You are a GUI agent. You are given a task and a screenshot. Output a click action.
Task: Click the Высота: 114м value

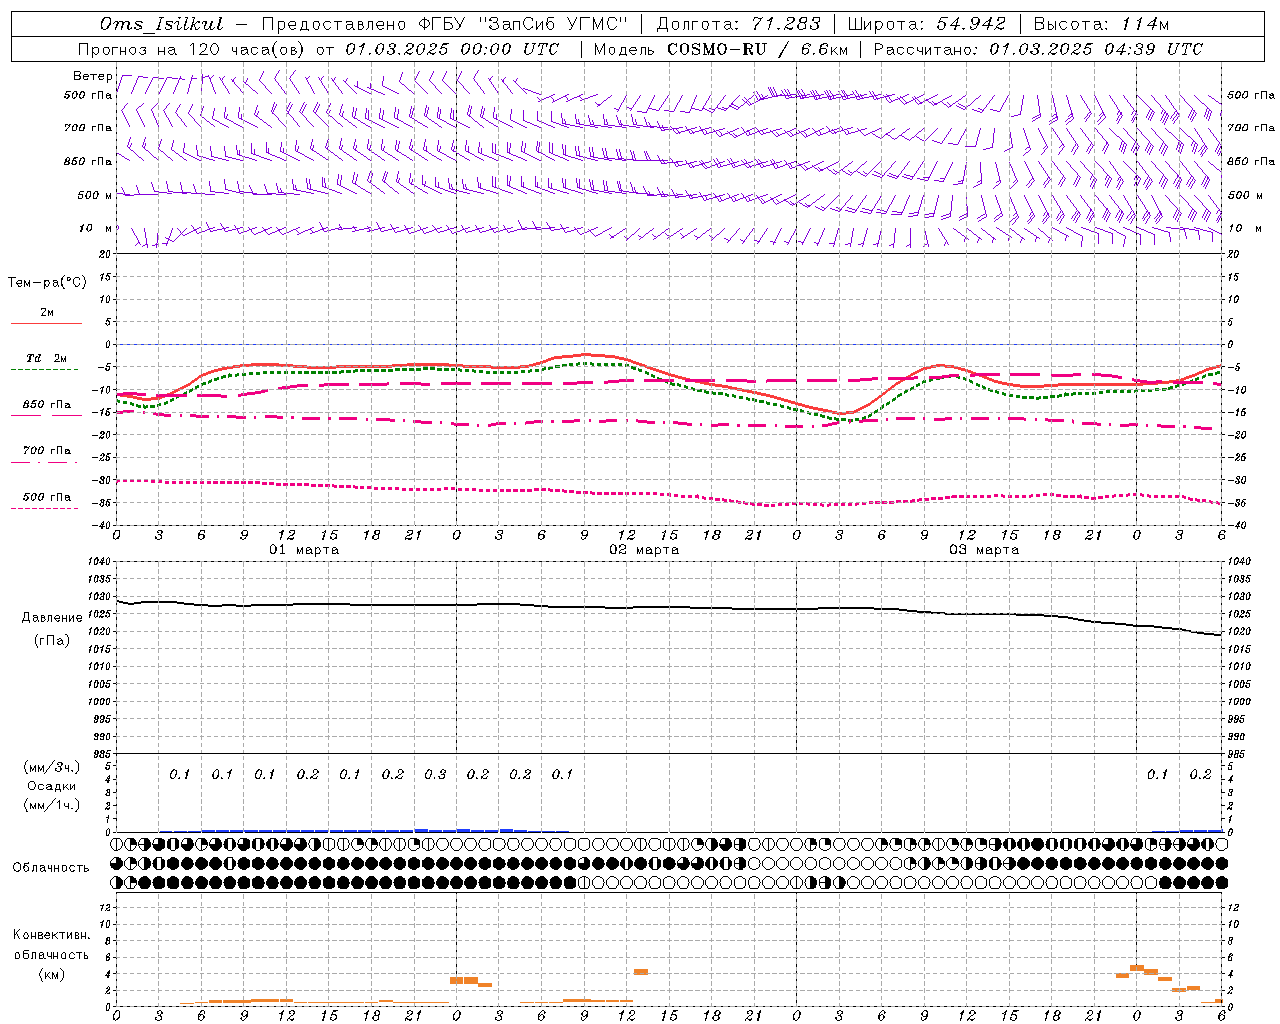pos(1101,24)
